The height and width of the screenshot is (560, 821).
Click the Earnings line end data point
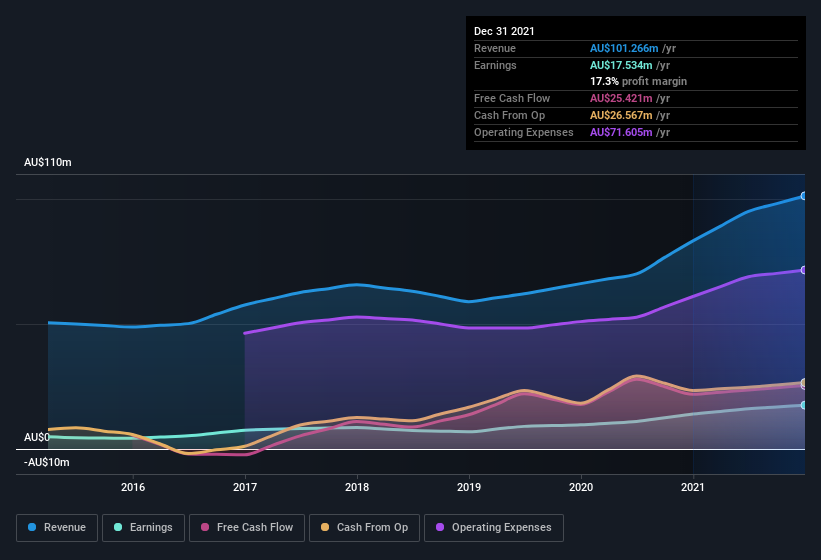point(804,405)
